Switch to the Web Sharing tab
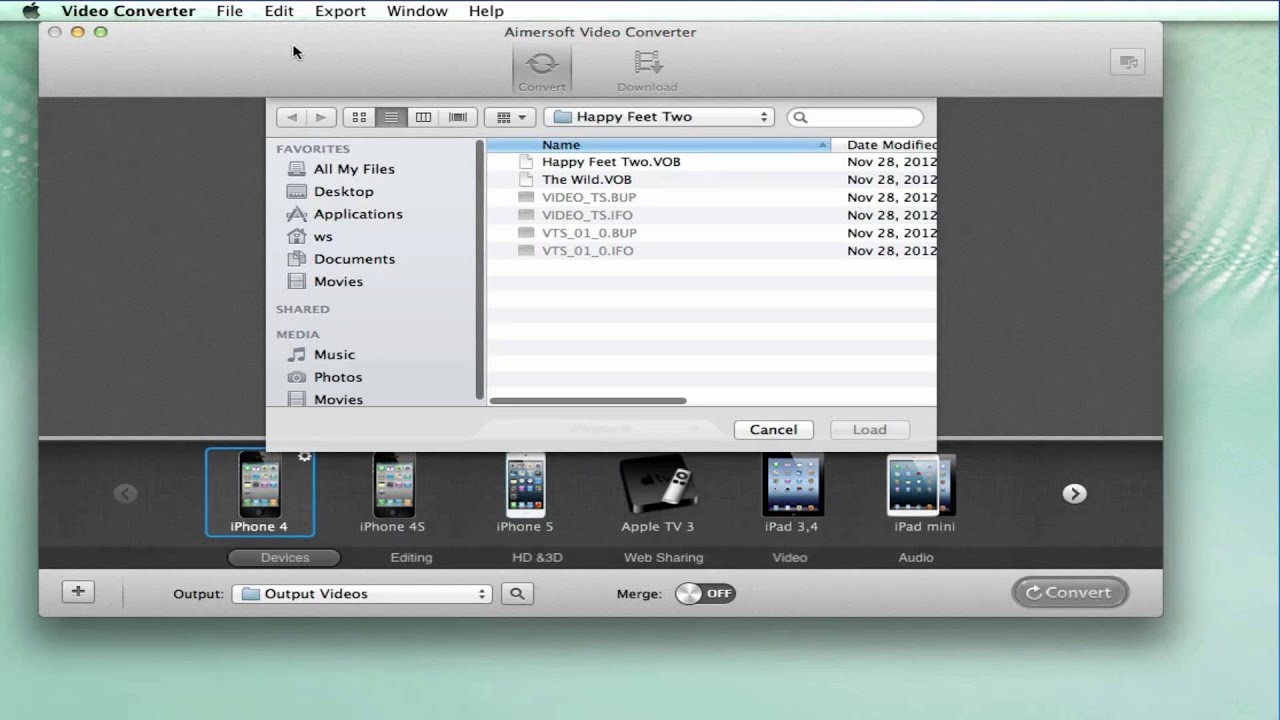 [664, 558]
